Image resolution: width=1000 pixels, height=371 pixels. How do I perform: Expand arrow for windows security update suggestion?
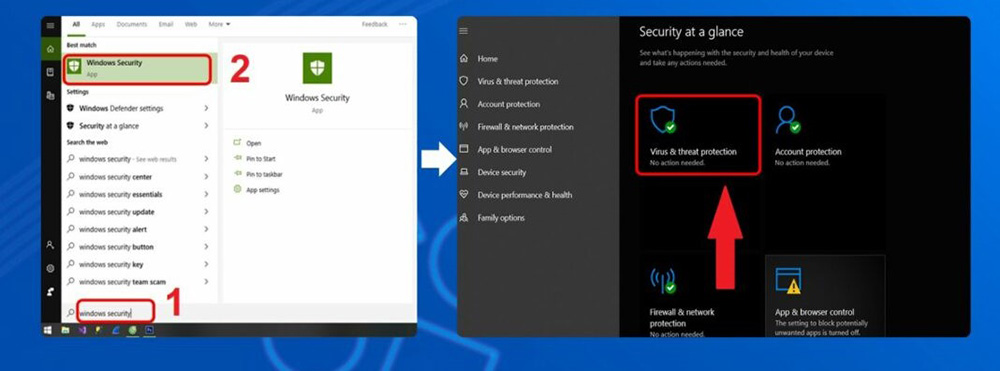(x=206, y=212)
